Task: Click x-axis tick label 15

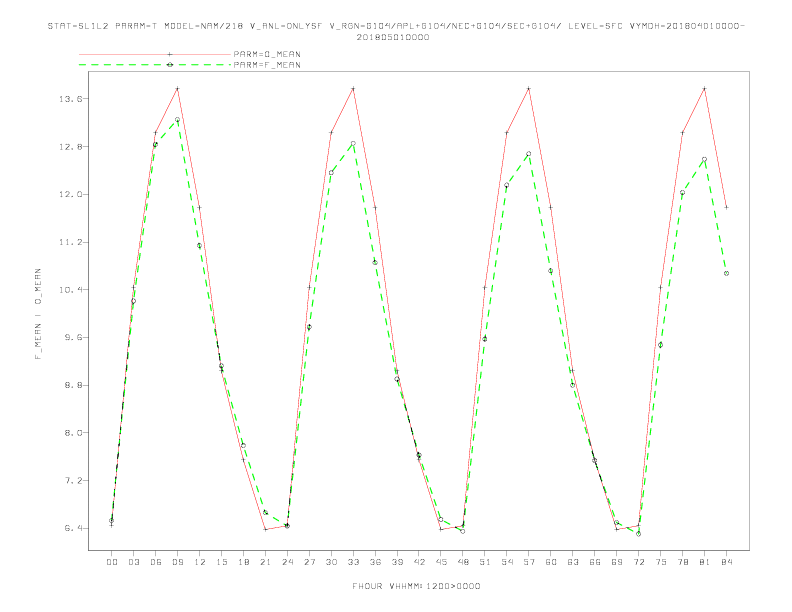Action: tap(221, 562)
